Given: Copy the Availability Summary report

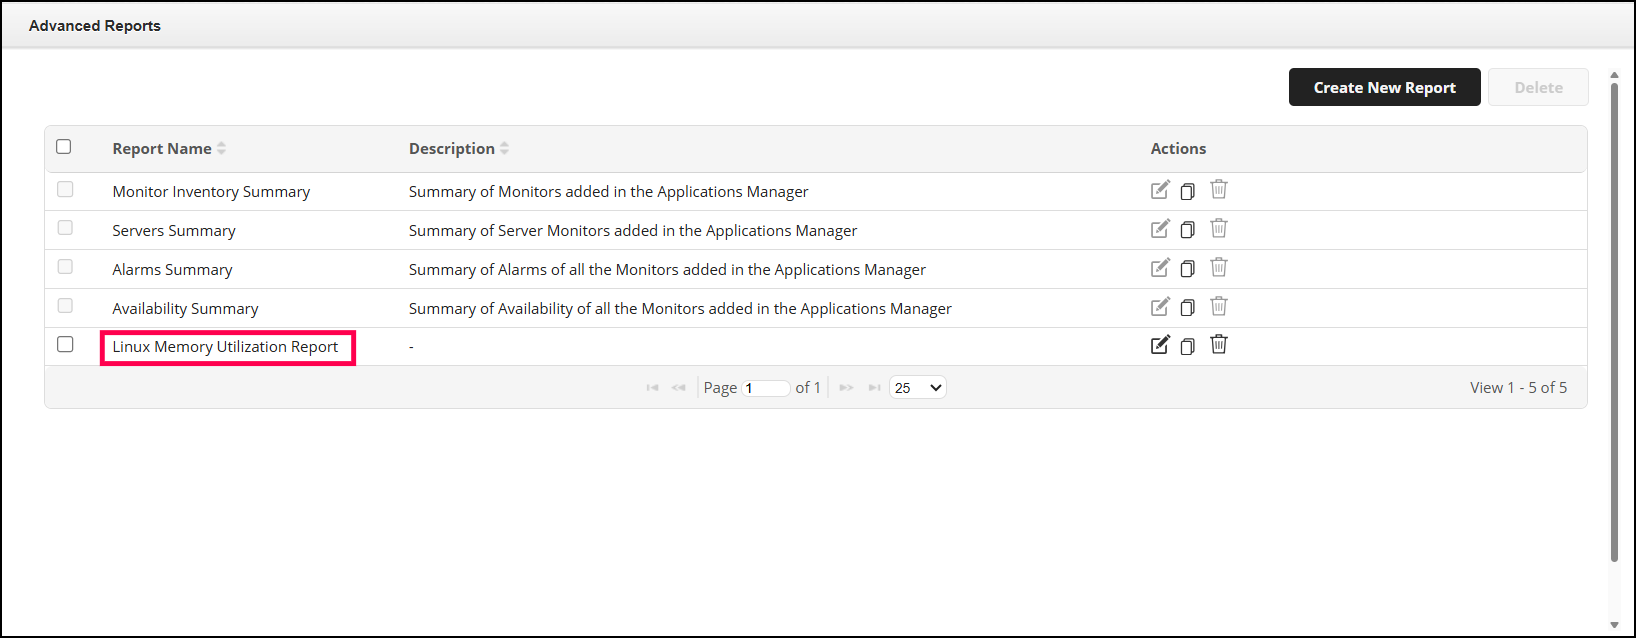Looking at the screenshot, I should [1187, 308].
